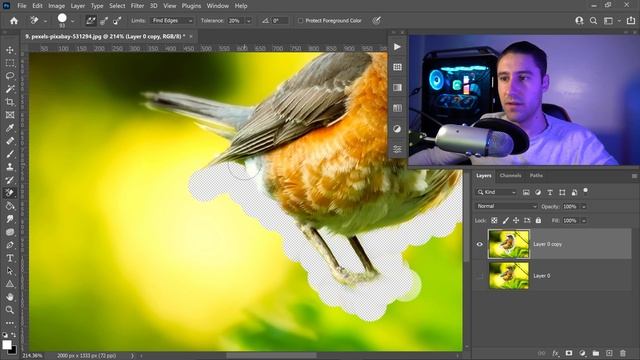Select the Move tool
Screen dimensions: 640x360
(10, 50)
